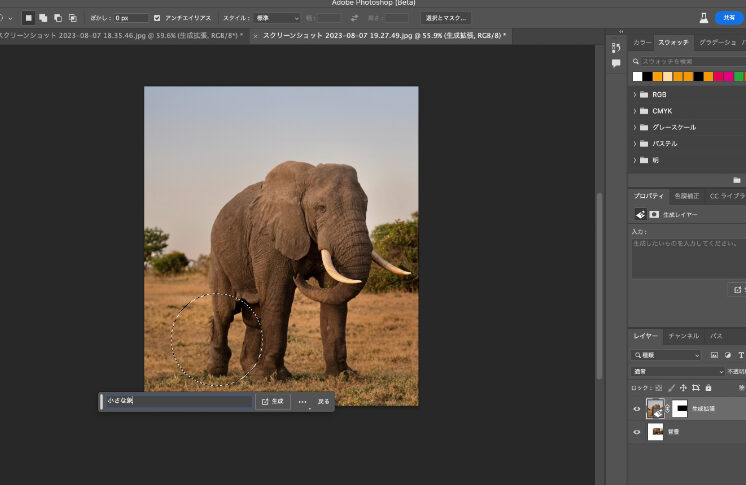
Task: Click the swap width and height icon
Action: (x=354, y=18)
